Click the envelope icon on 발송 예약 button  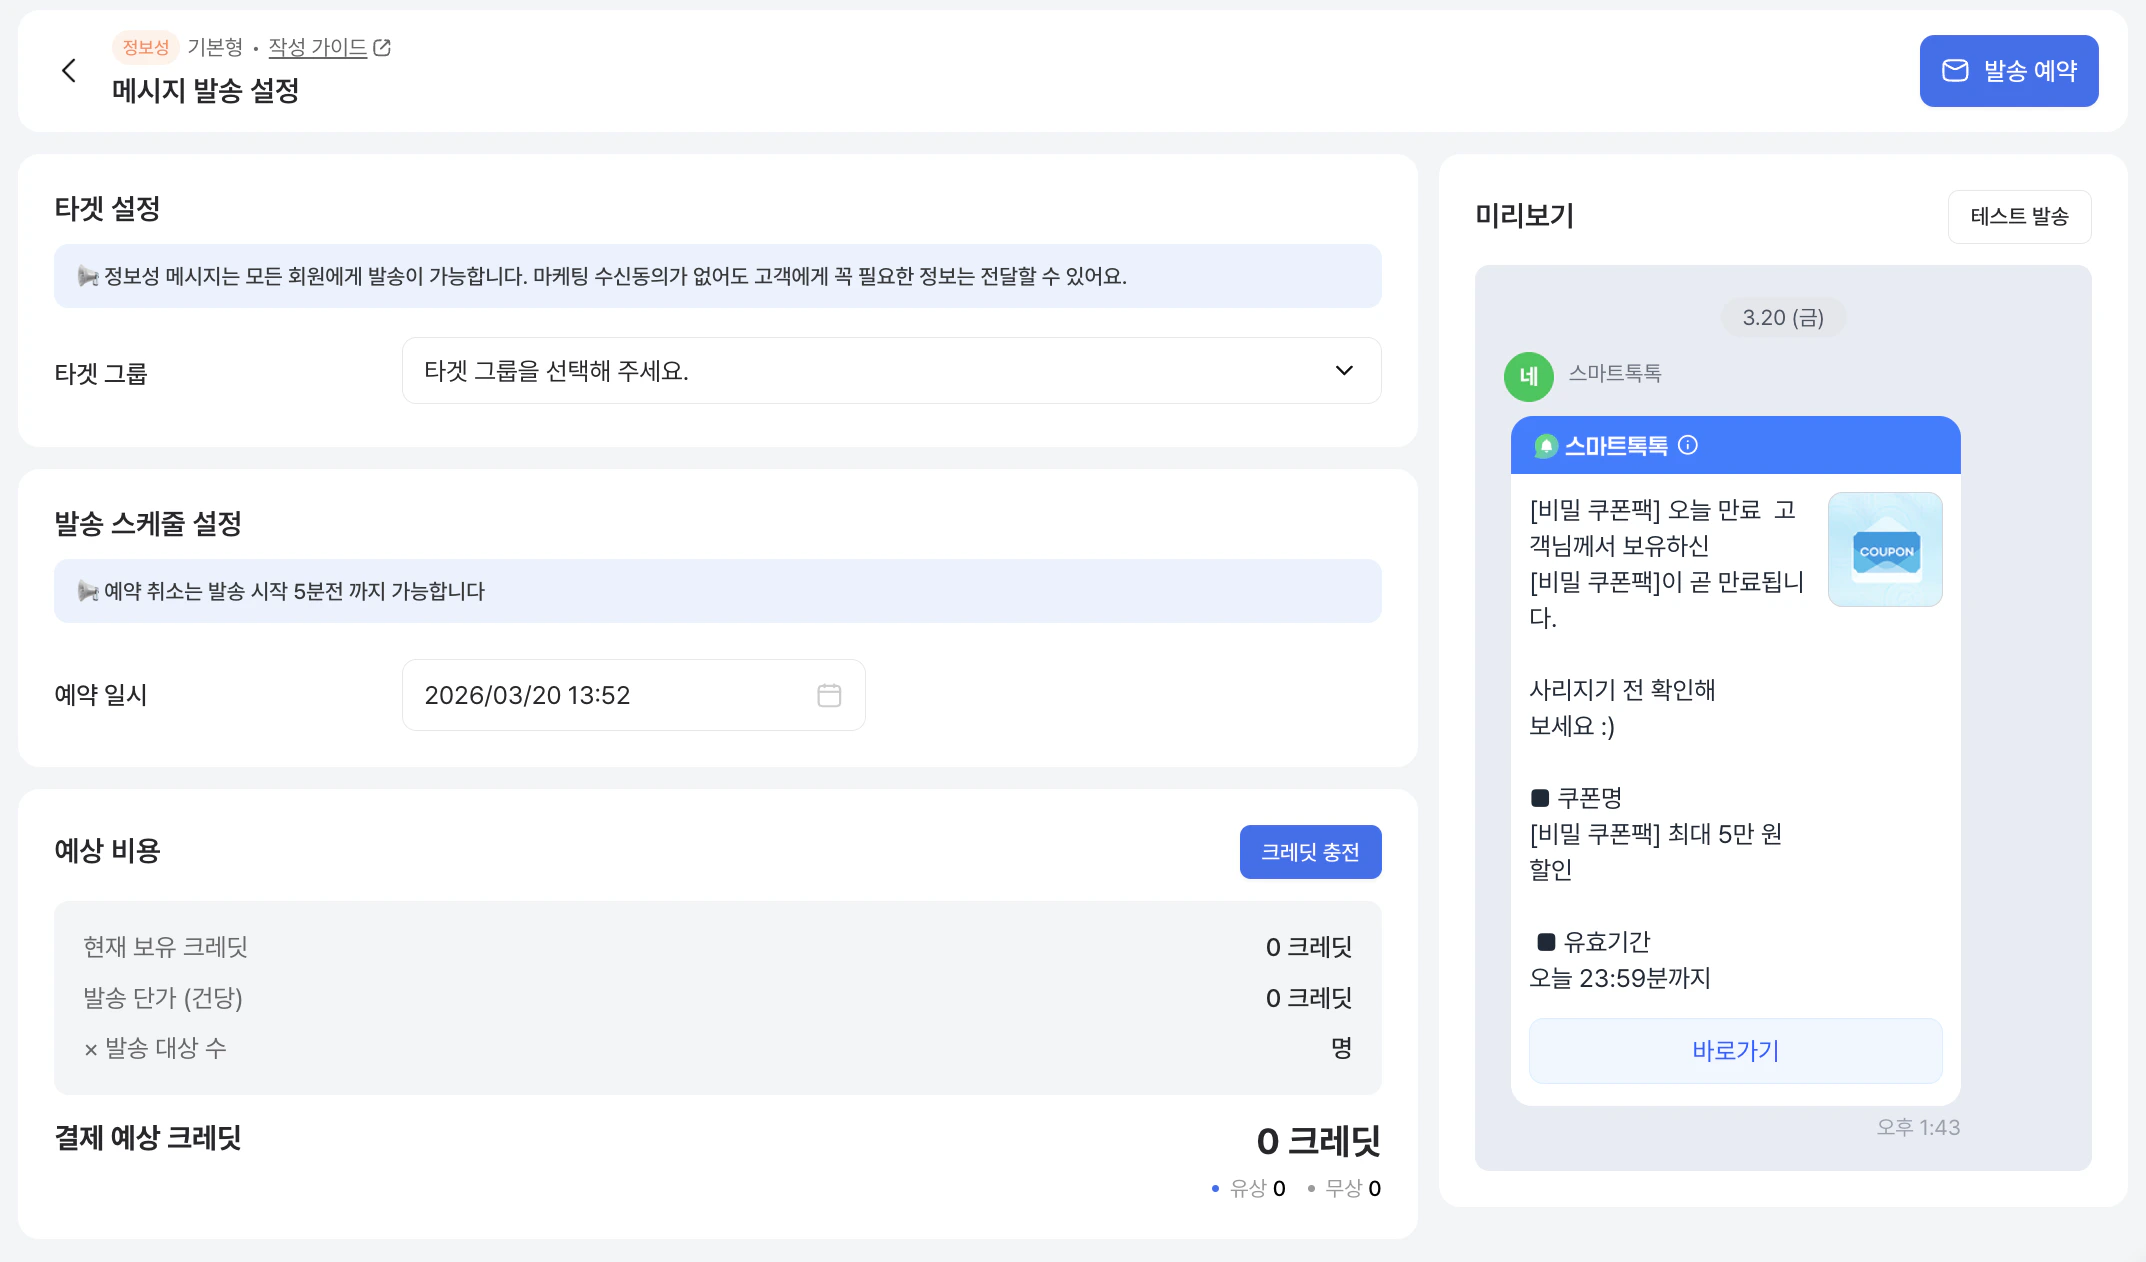[x=1955, y=71]
